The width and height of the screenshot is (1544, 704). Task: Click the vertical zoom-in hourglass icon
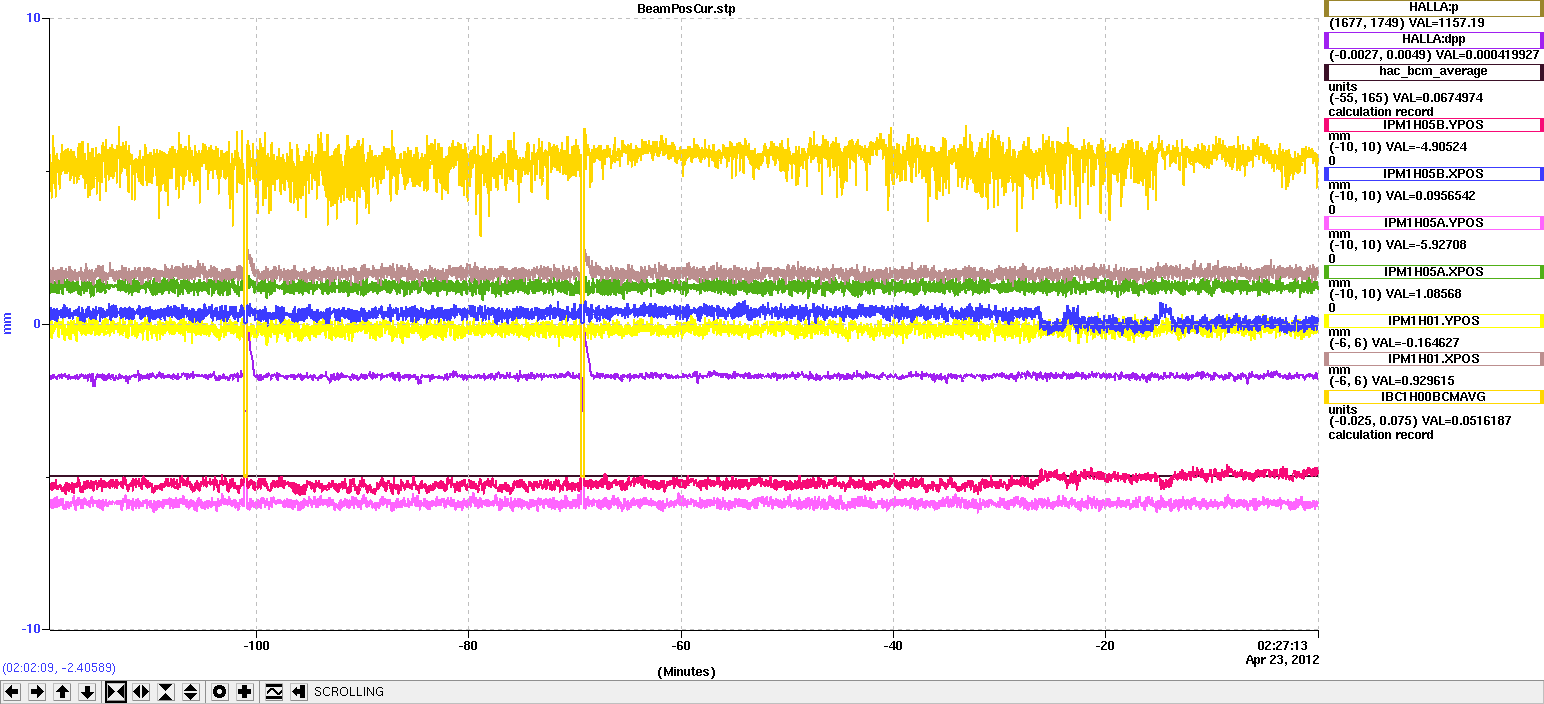[x=166, y=692]
